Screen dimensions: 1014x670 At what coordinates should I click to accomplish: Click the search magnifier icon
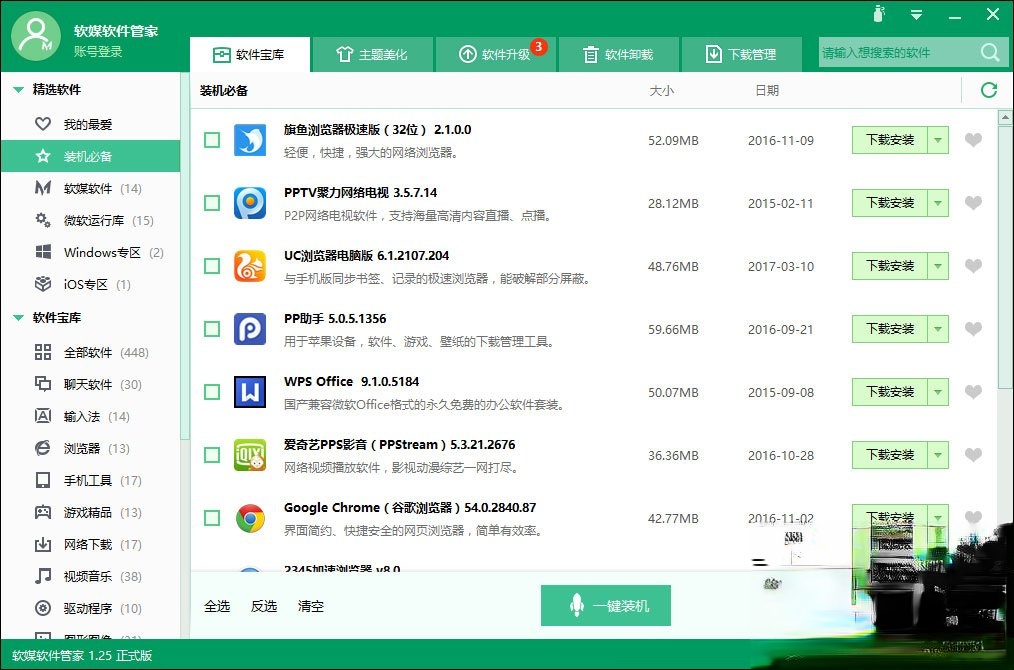[x=989, y=52]
